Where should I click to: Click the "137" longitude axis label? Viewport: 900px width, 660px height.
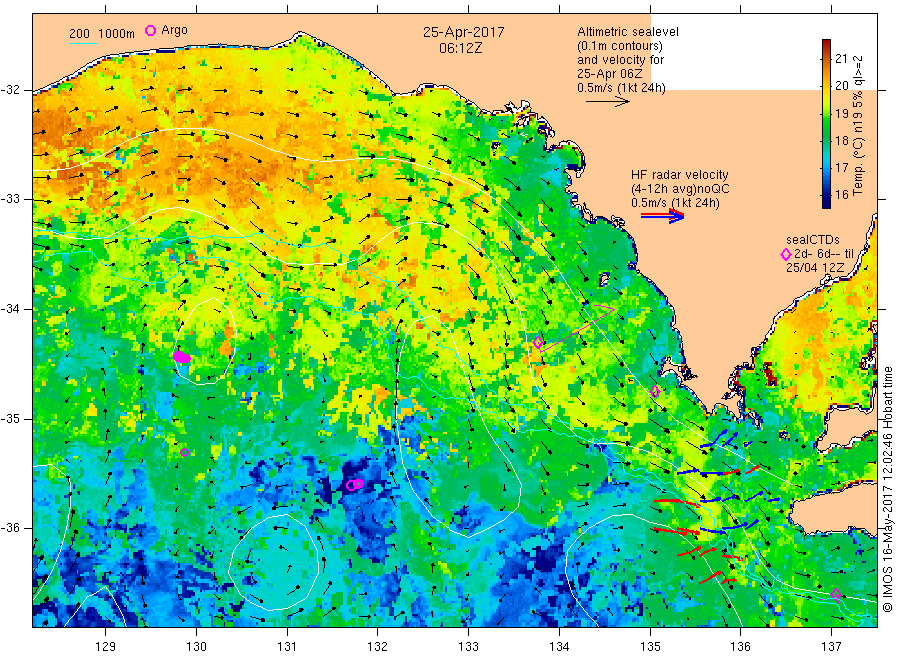[831, 647]
